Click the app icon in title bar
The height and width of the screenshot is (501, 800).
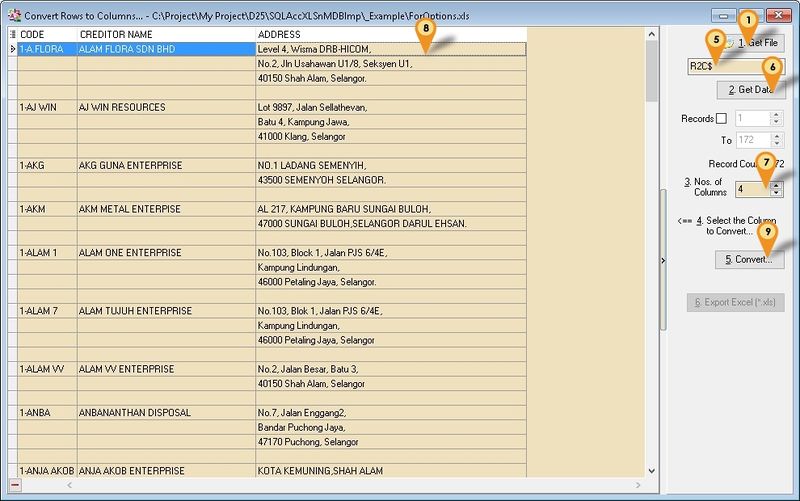[13, 16]
